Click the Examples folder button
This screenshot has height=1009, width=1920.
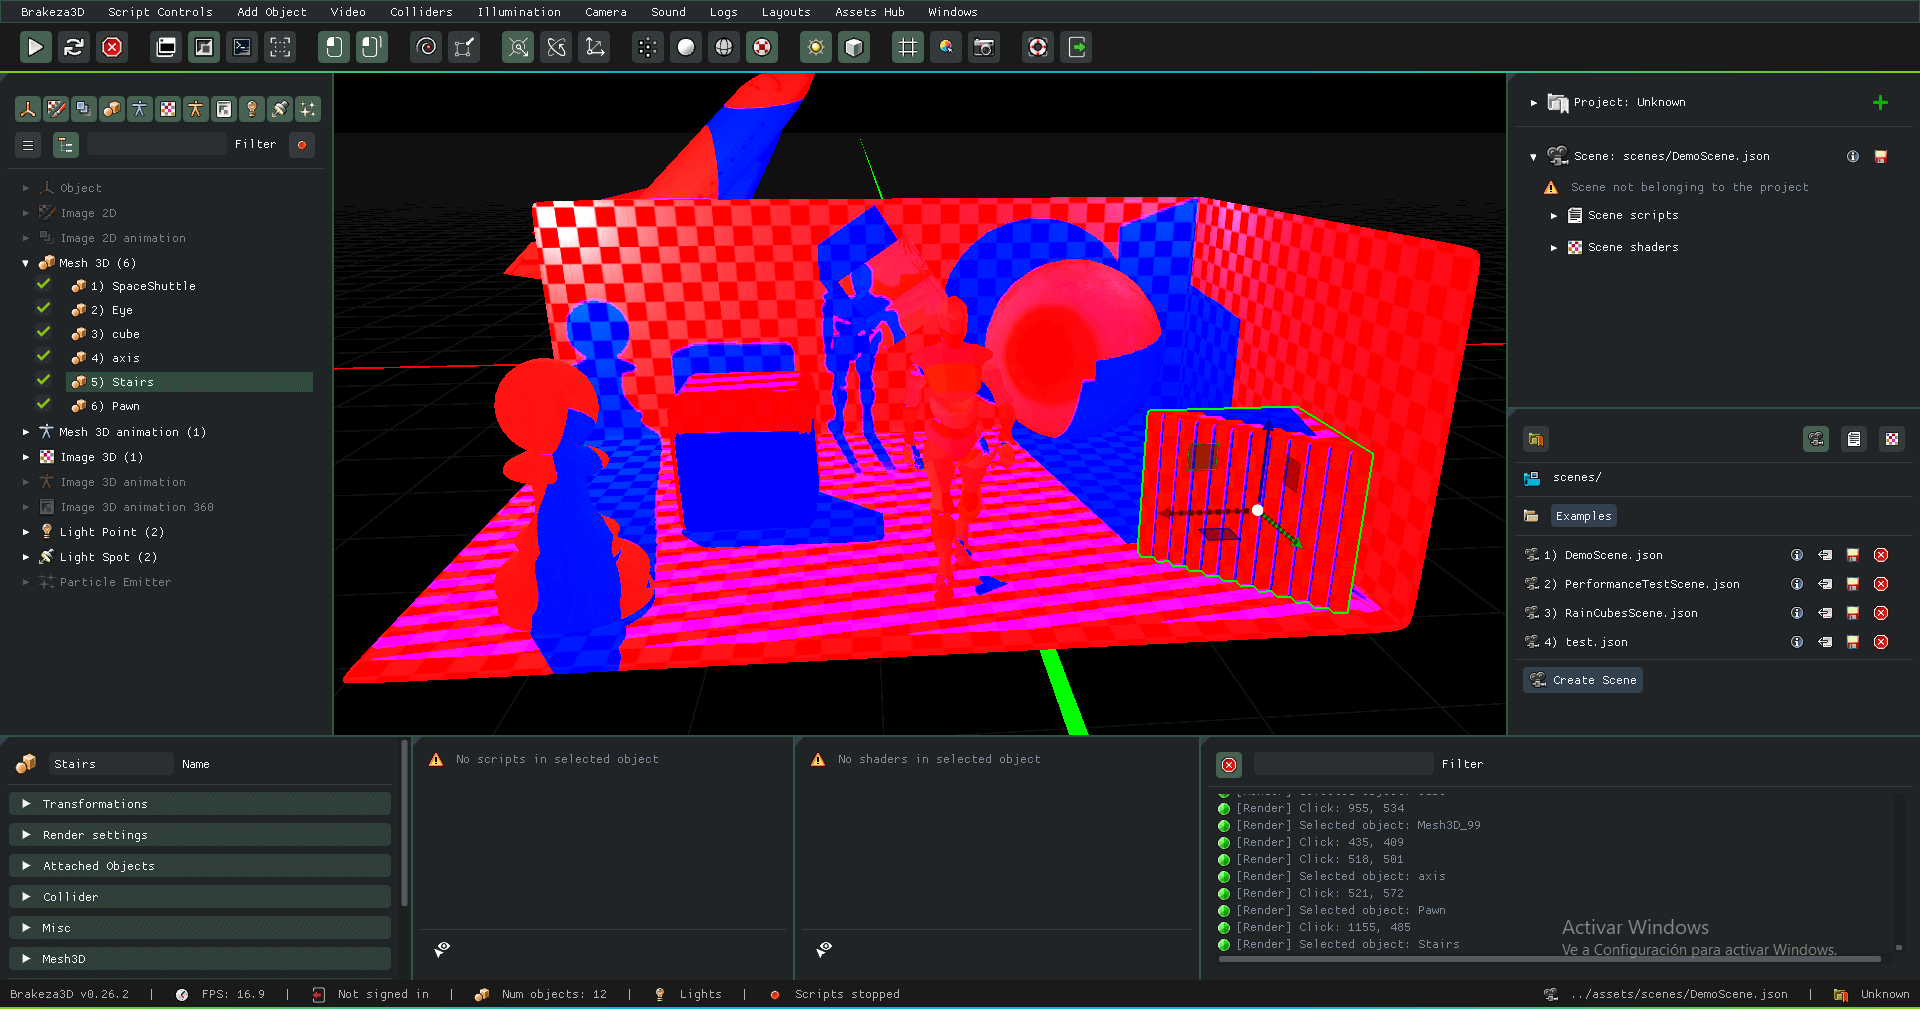point(1583,516)
